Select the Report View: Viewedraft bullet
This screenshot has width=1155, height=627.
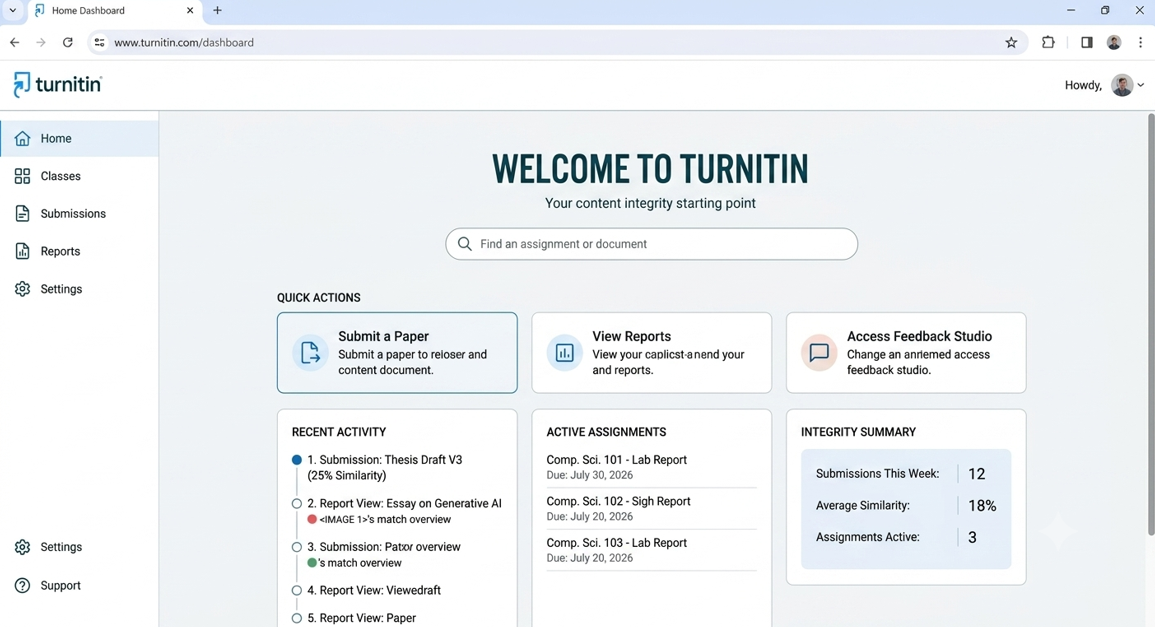pos(297,591)
